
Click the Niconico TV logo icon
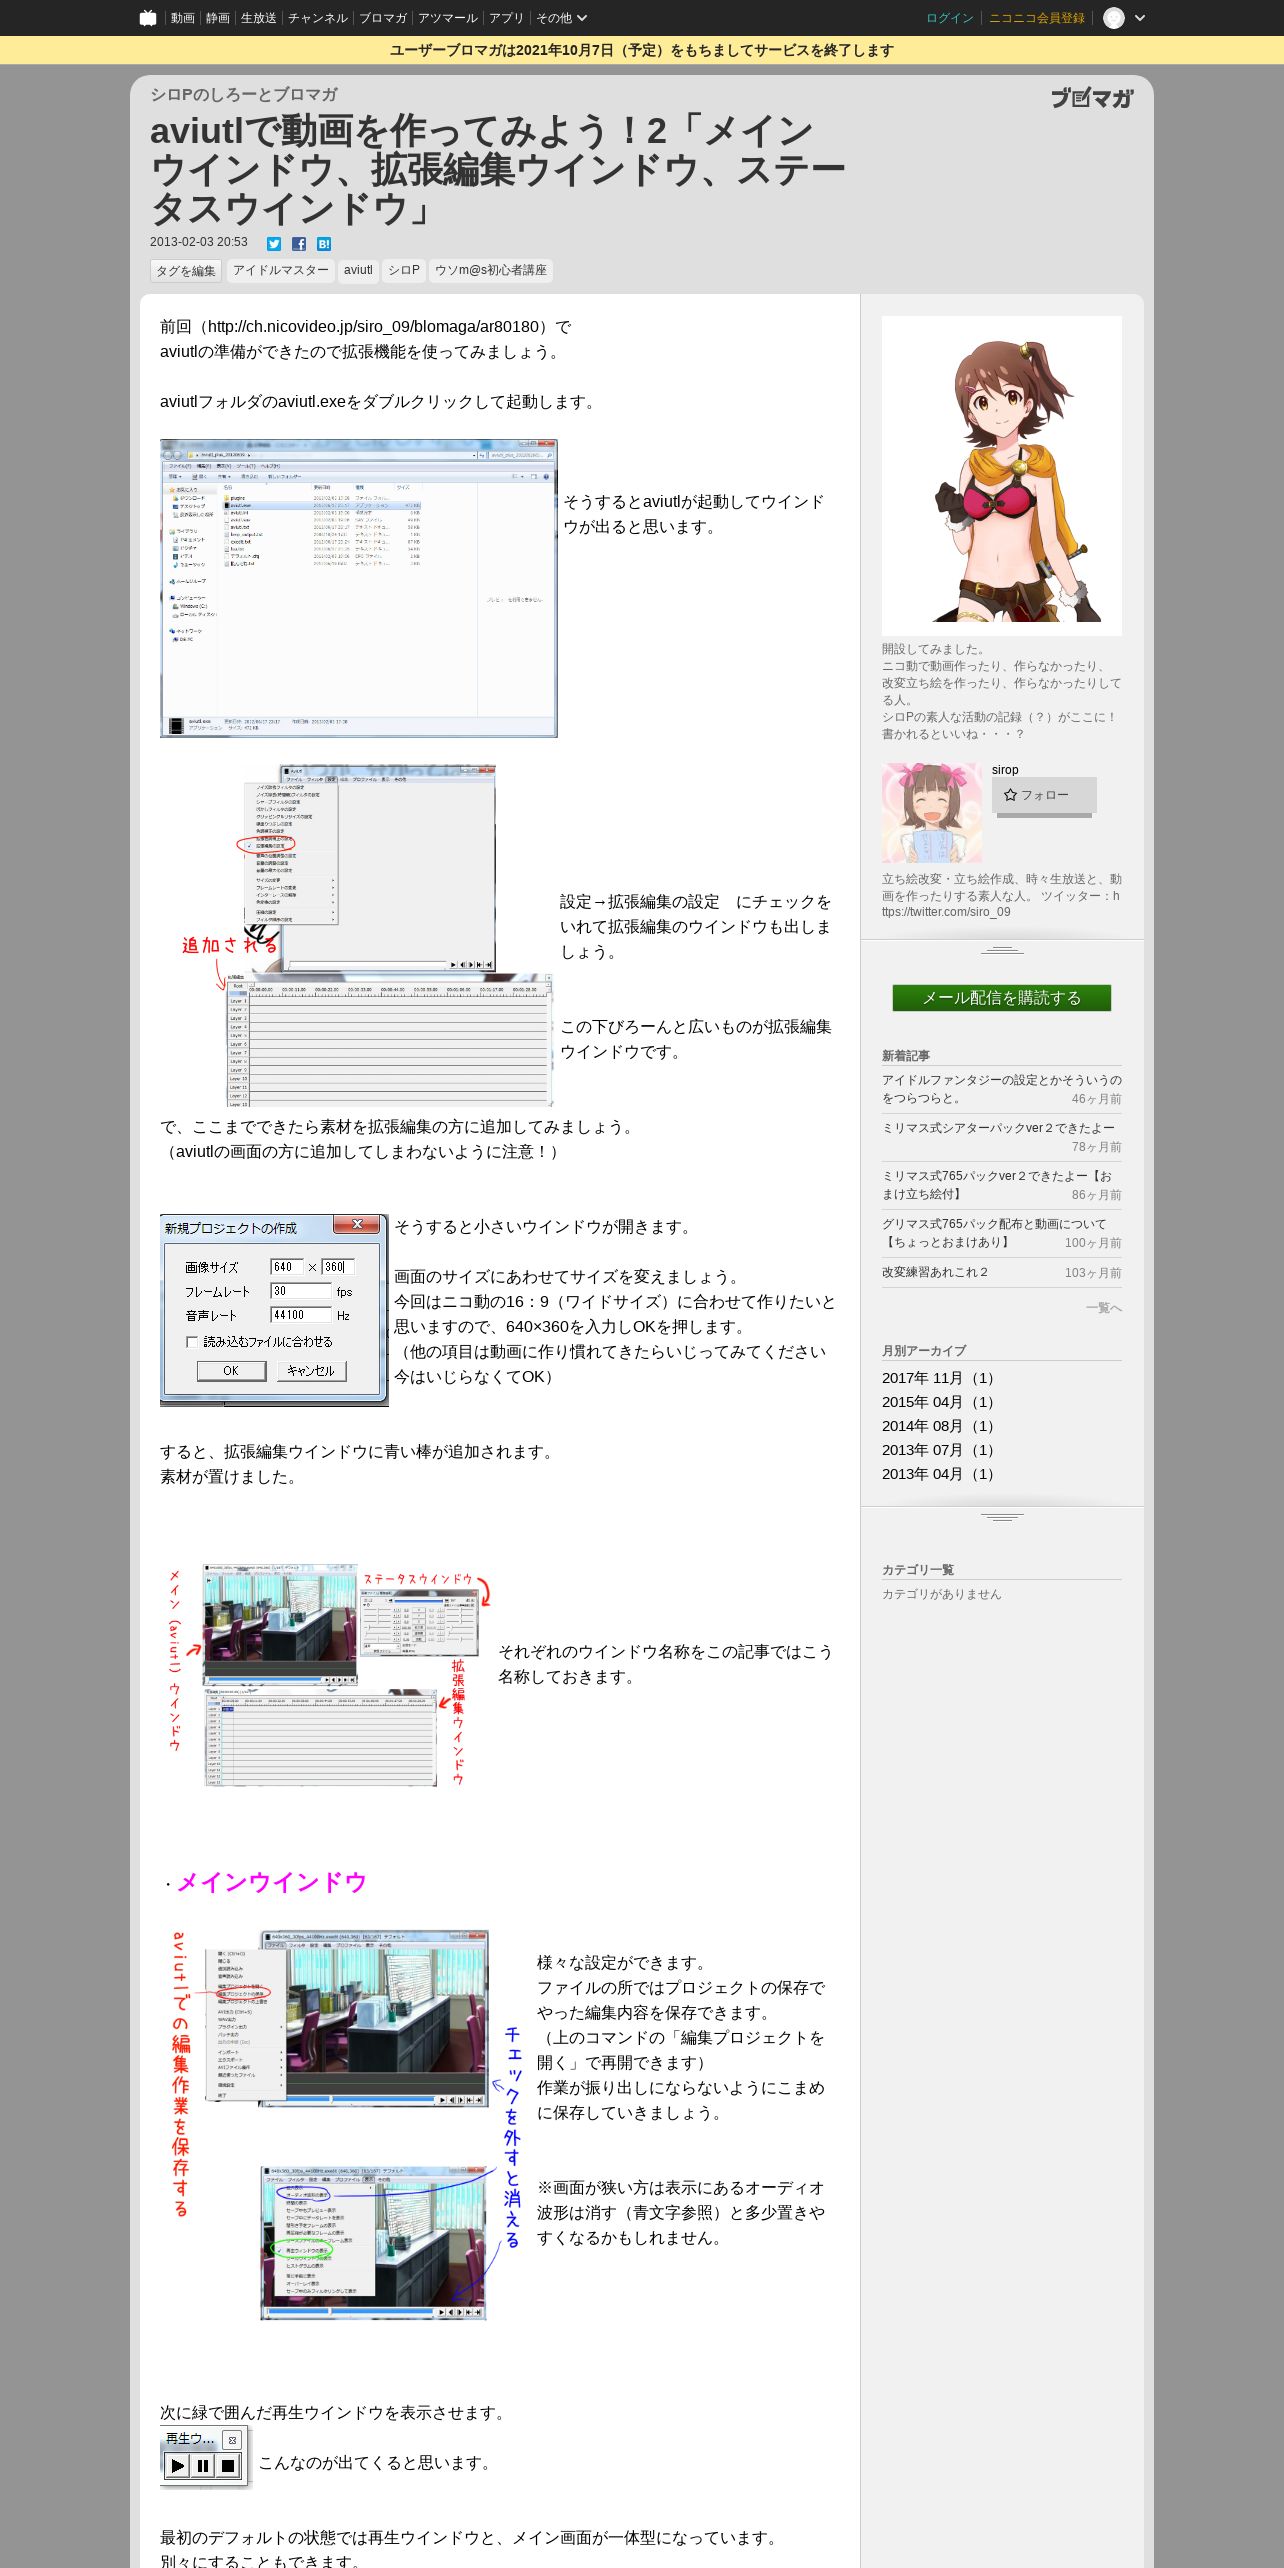pyautogui.click(x=148, y=18)
